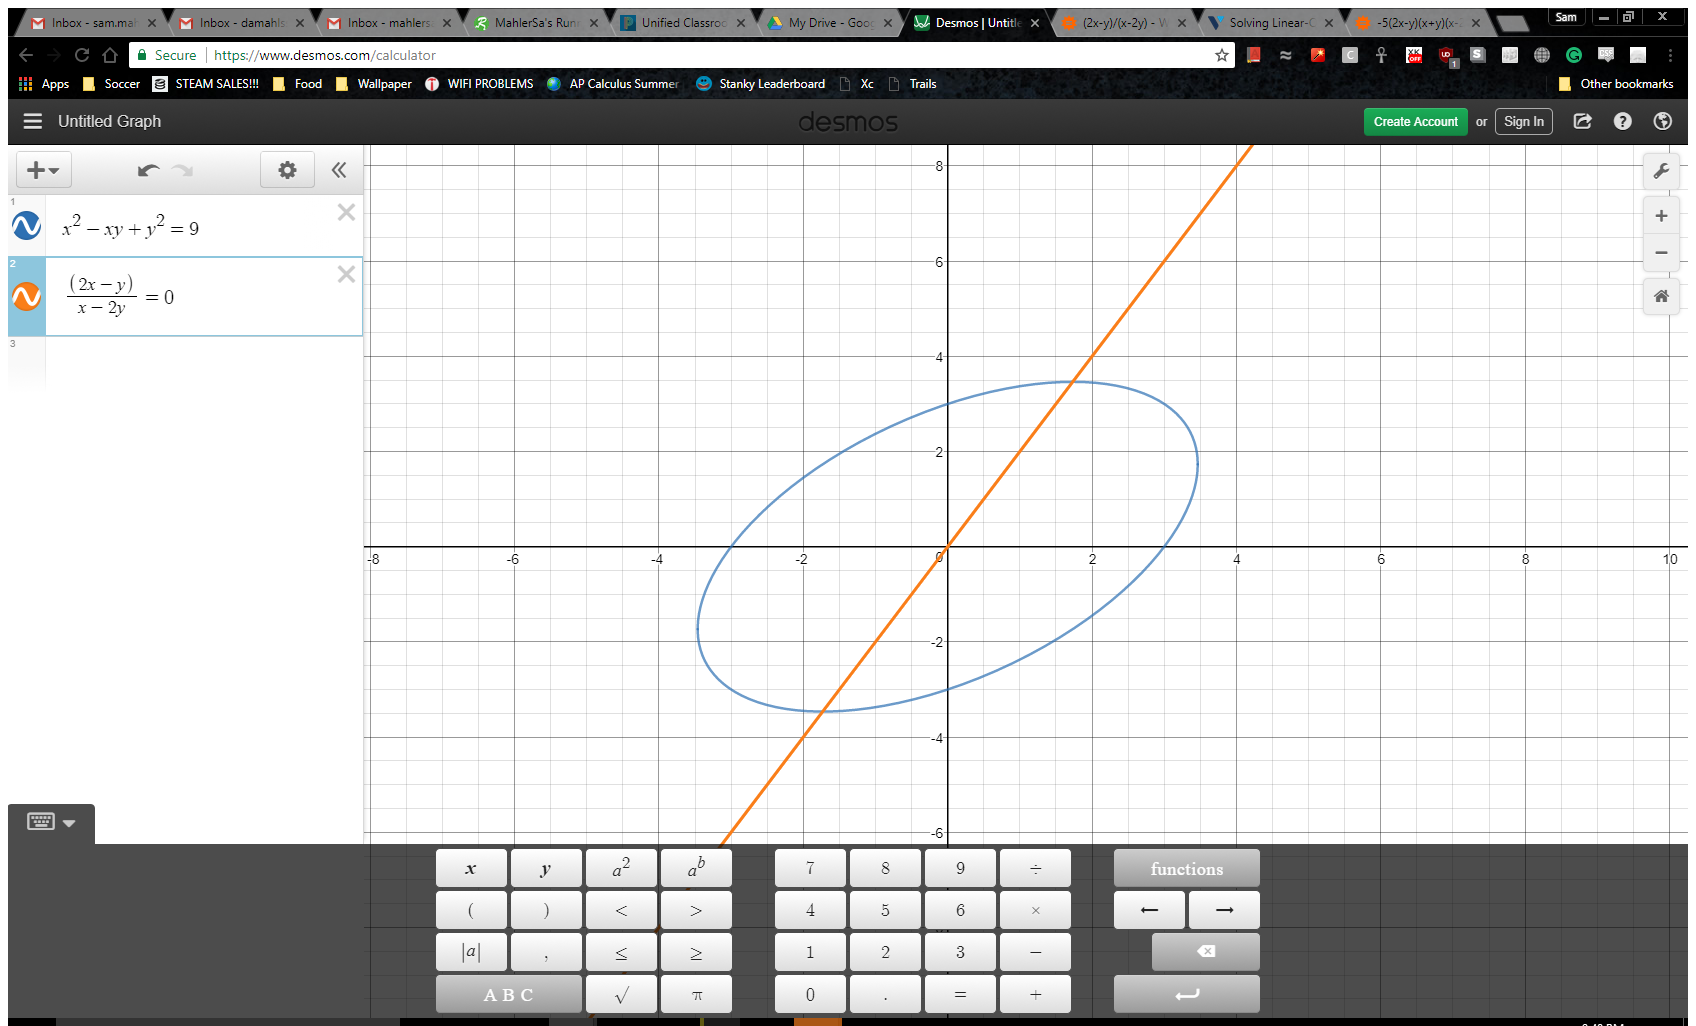Tap the less-than-or-equal key
This screenshot has height=1026, width=1696.
click(x=621, y=953)
